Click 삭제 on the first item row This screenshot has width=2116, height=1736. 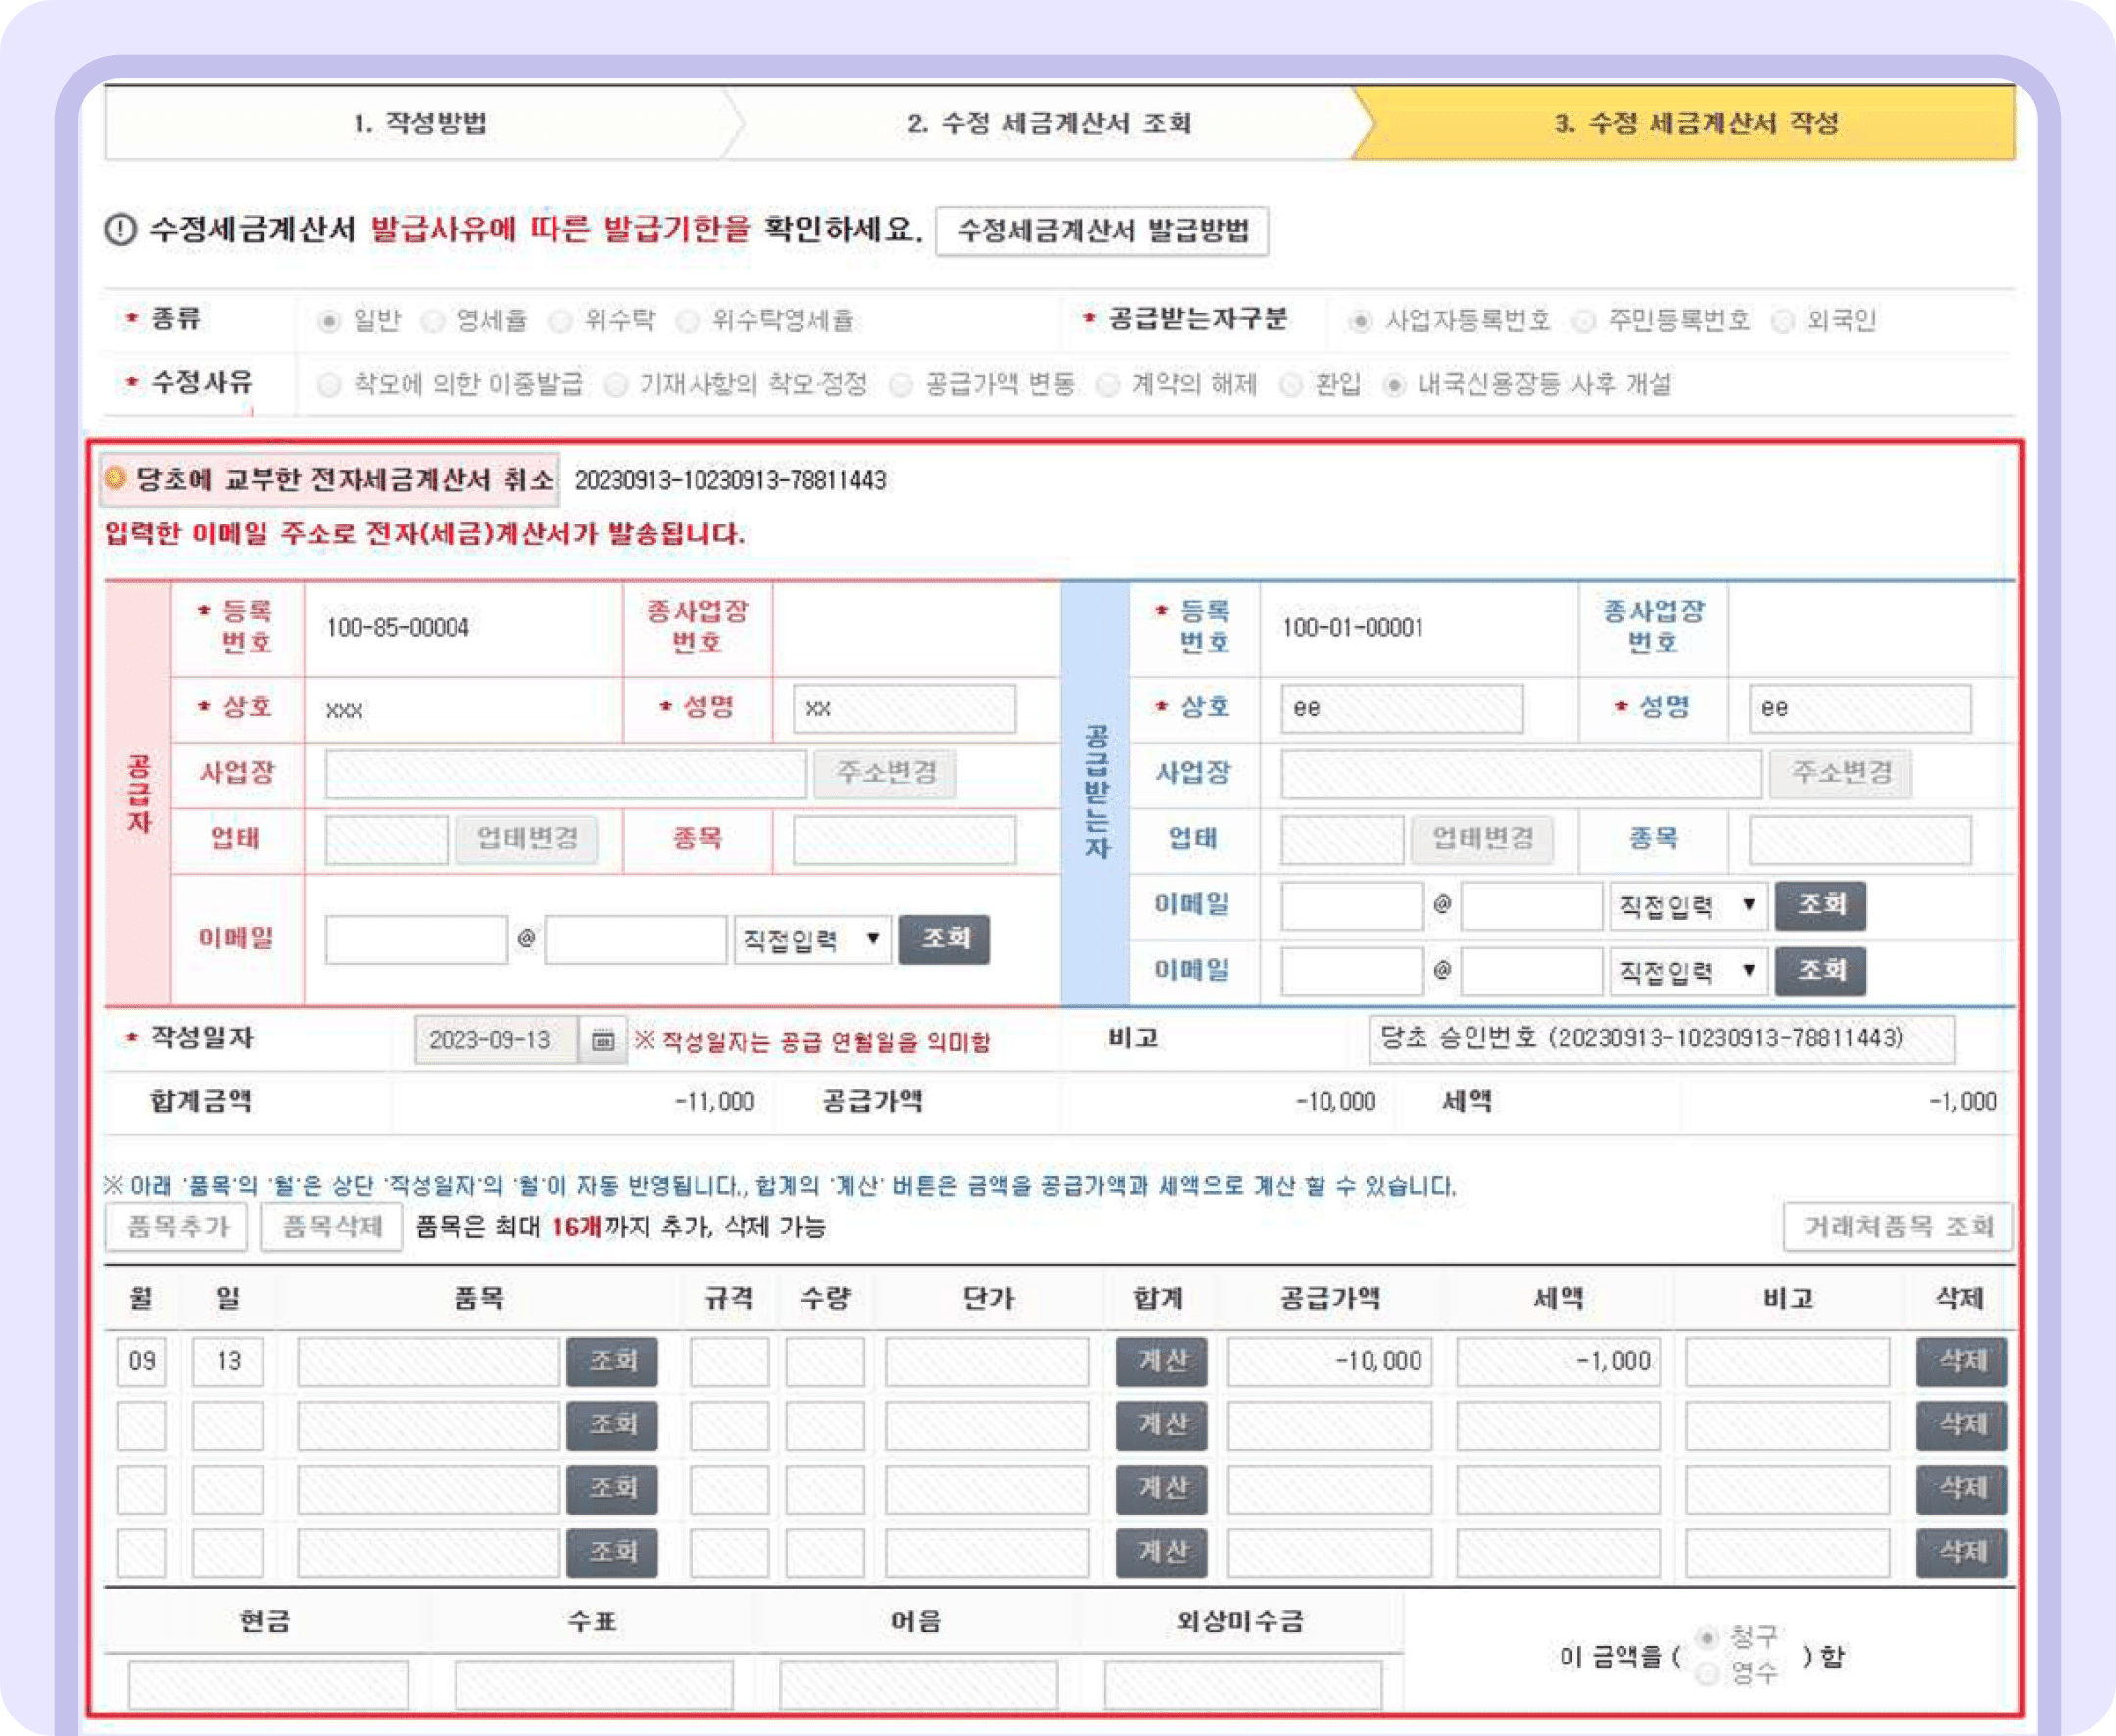(x=1962, y=1360)
